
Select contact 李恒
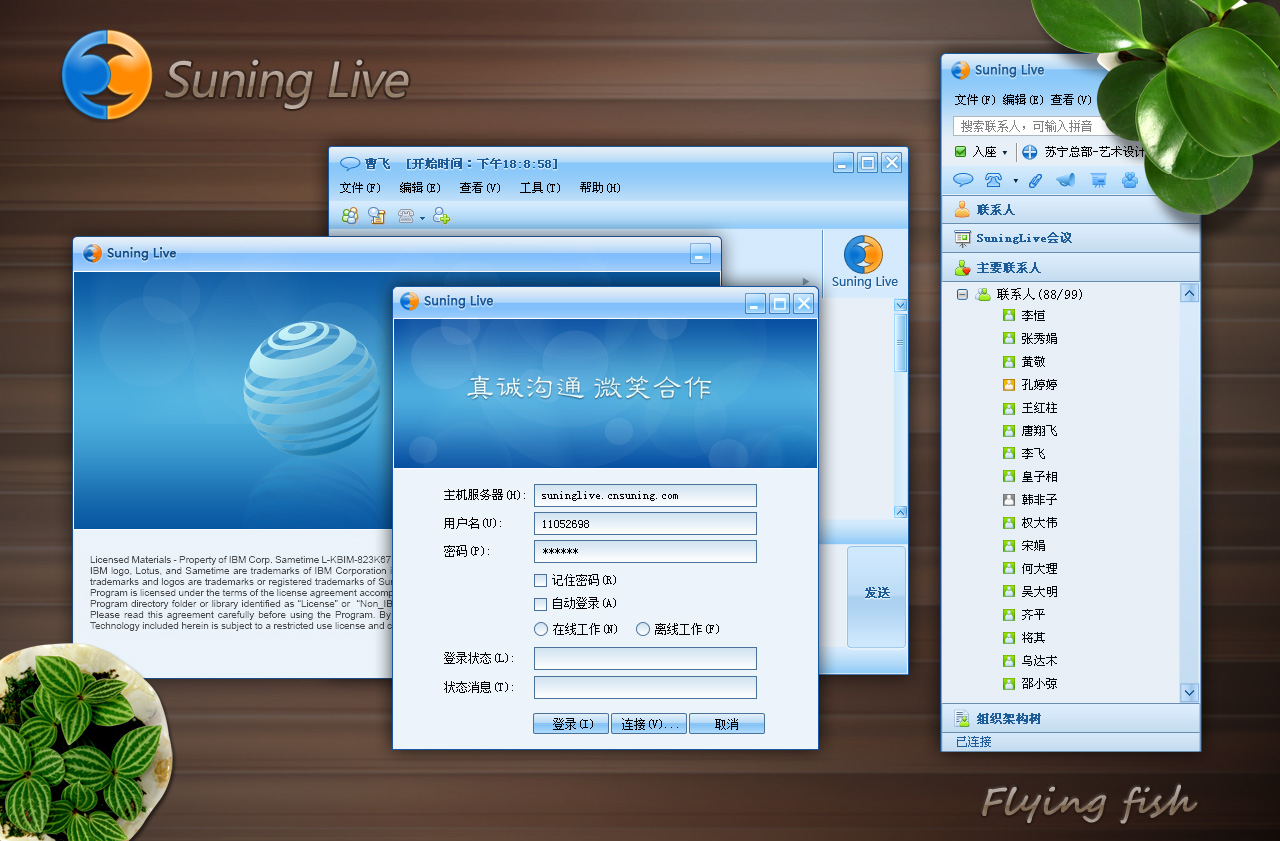point(1033,316)
